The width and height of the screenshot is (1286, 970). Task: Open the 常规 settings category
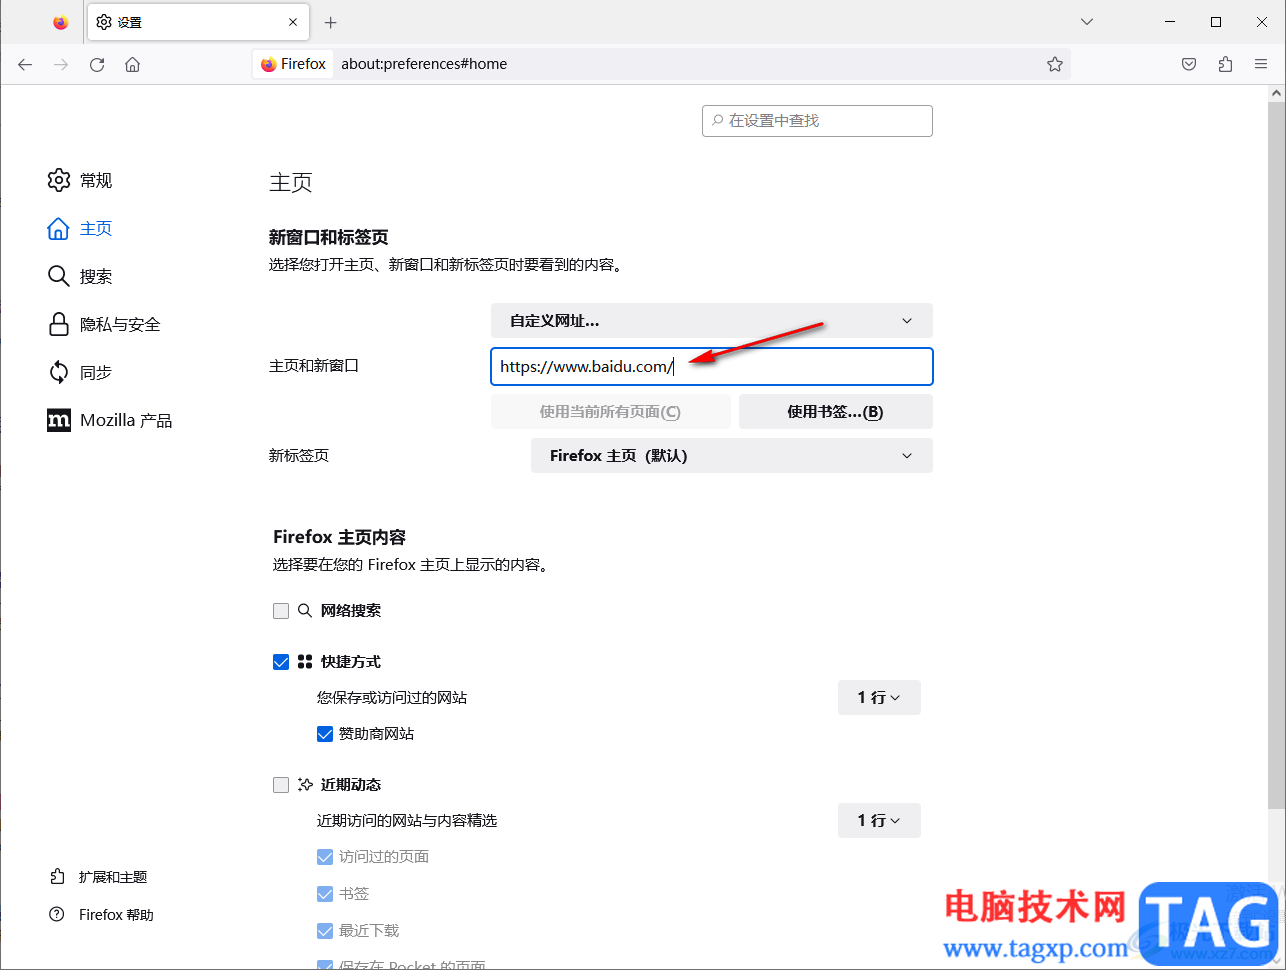(x=80, y=180)
